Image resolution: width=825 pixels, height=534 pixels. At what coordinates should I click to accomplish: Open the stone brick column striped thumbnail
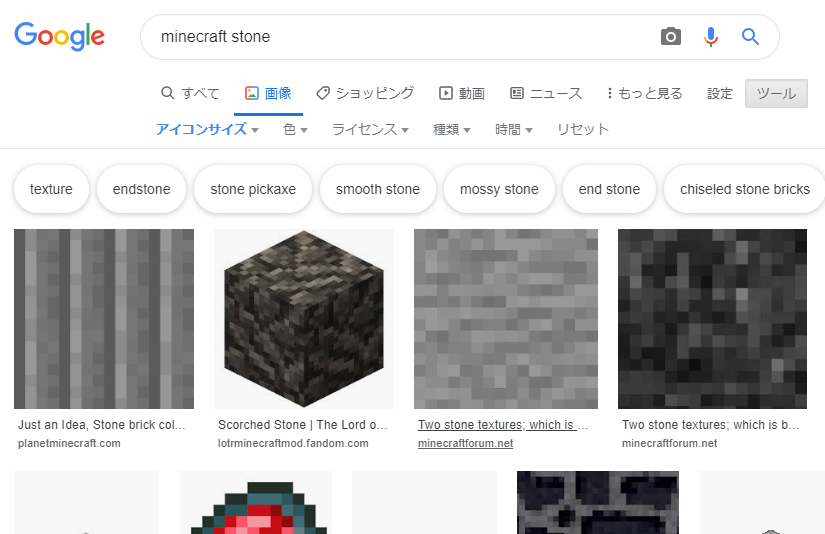tap(104, 319)
